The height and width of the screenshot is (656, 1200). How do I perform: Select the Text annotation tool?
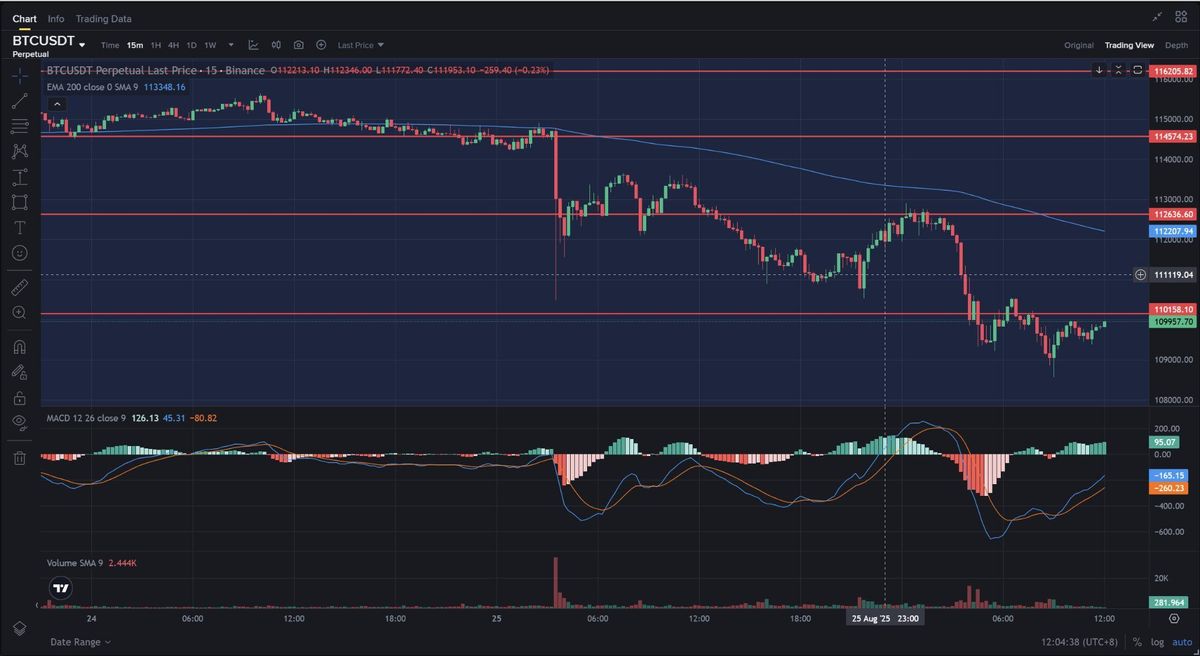point(19,228)
